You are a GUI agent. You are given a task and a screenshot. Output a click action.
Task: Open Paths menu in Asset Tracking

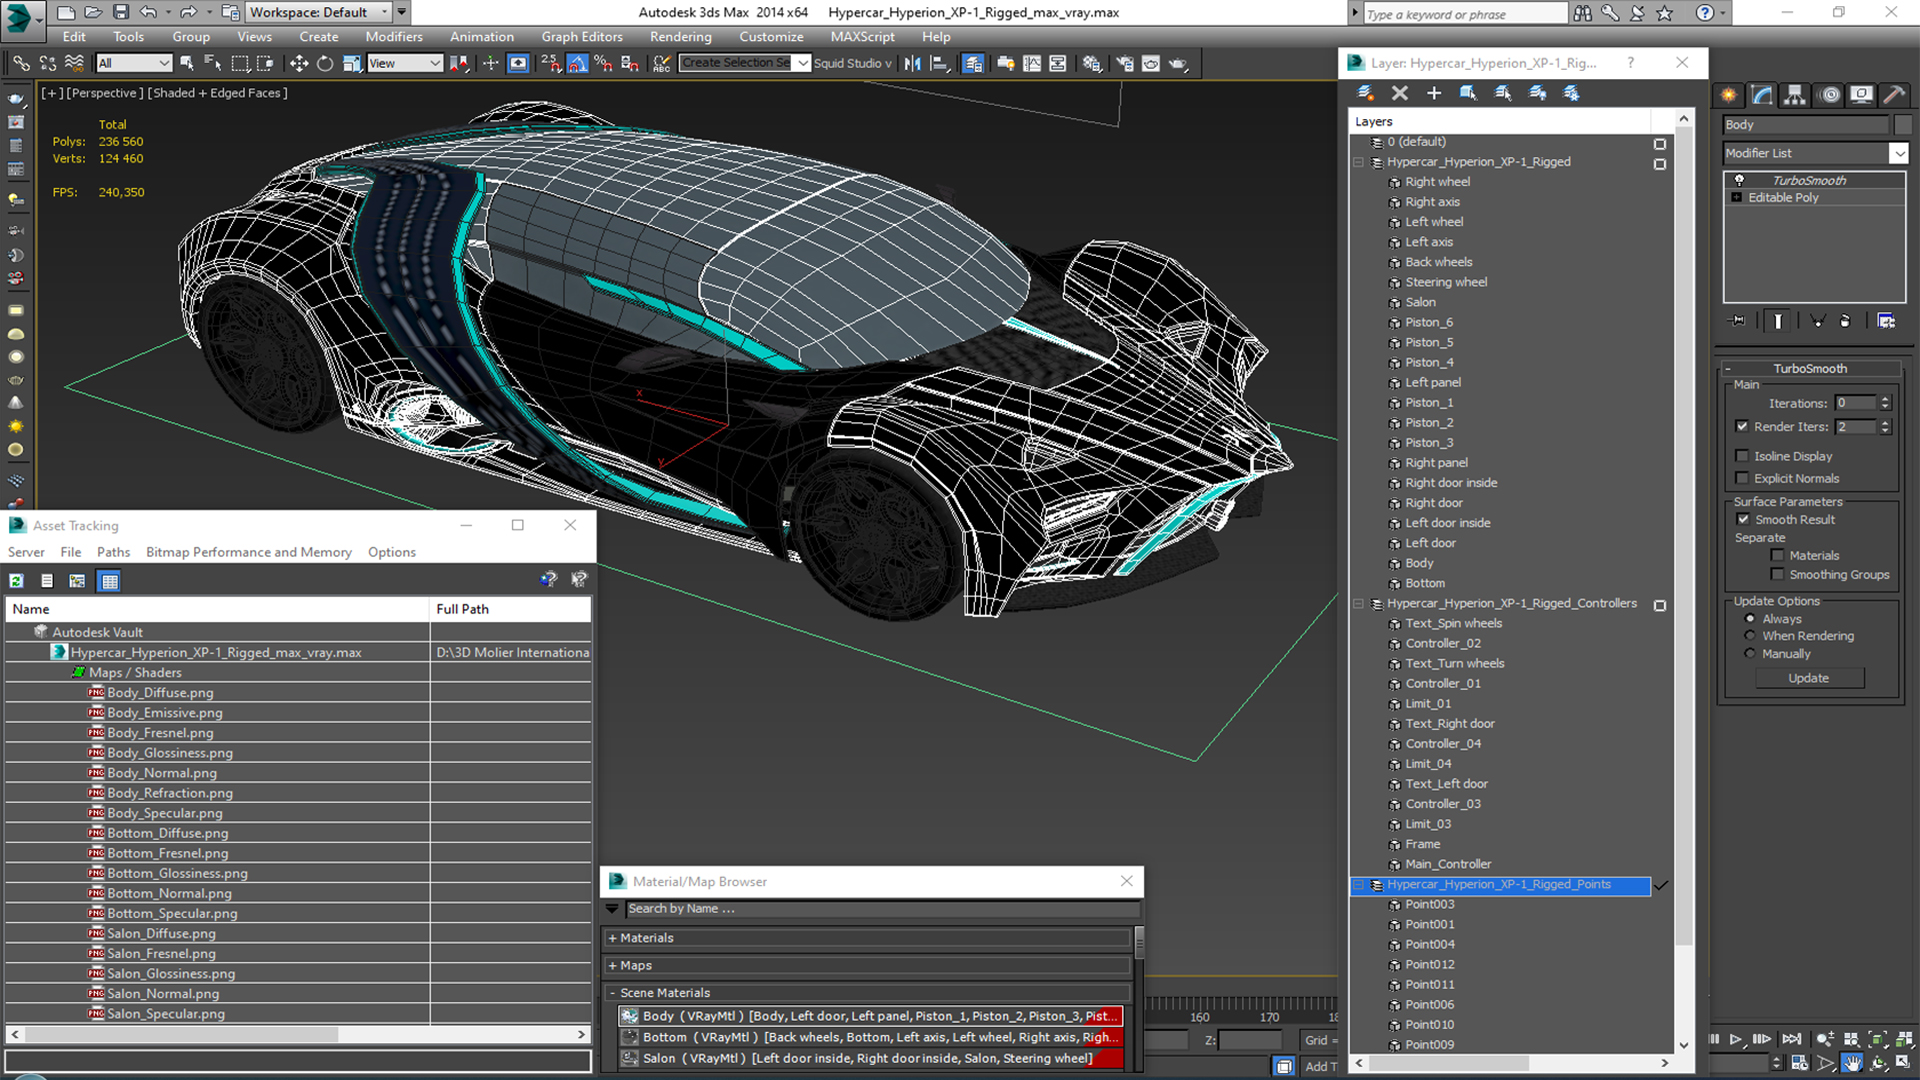pos(113,552)
